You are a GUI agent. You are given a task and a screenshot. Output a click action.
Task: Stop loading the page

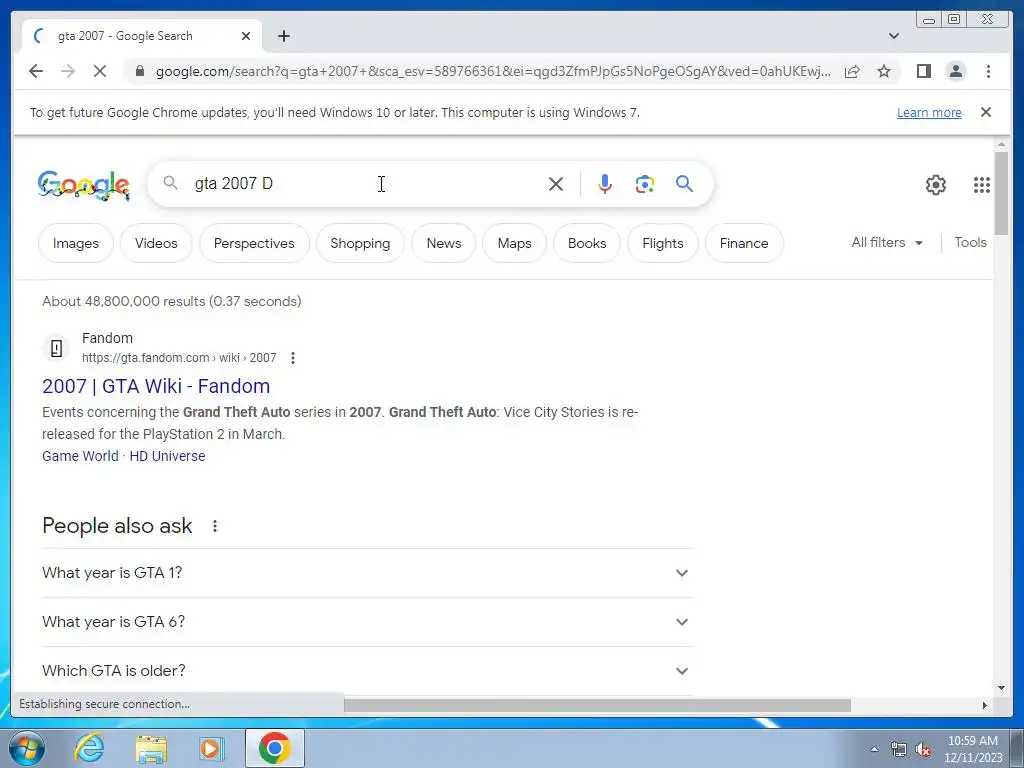99,71
